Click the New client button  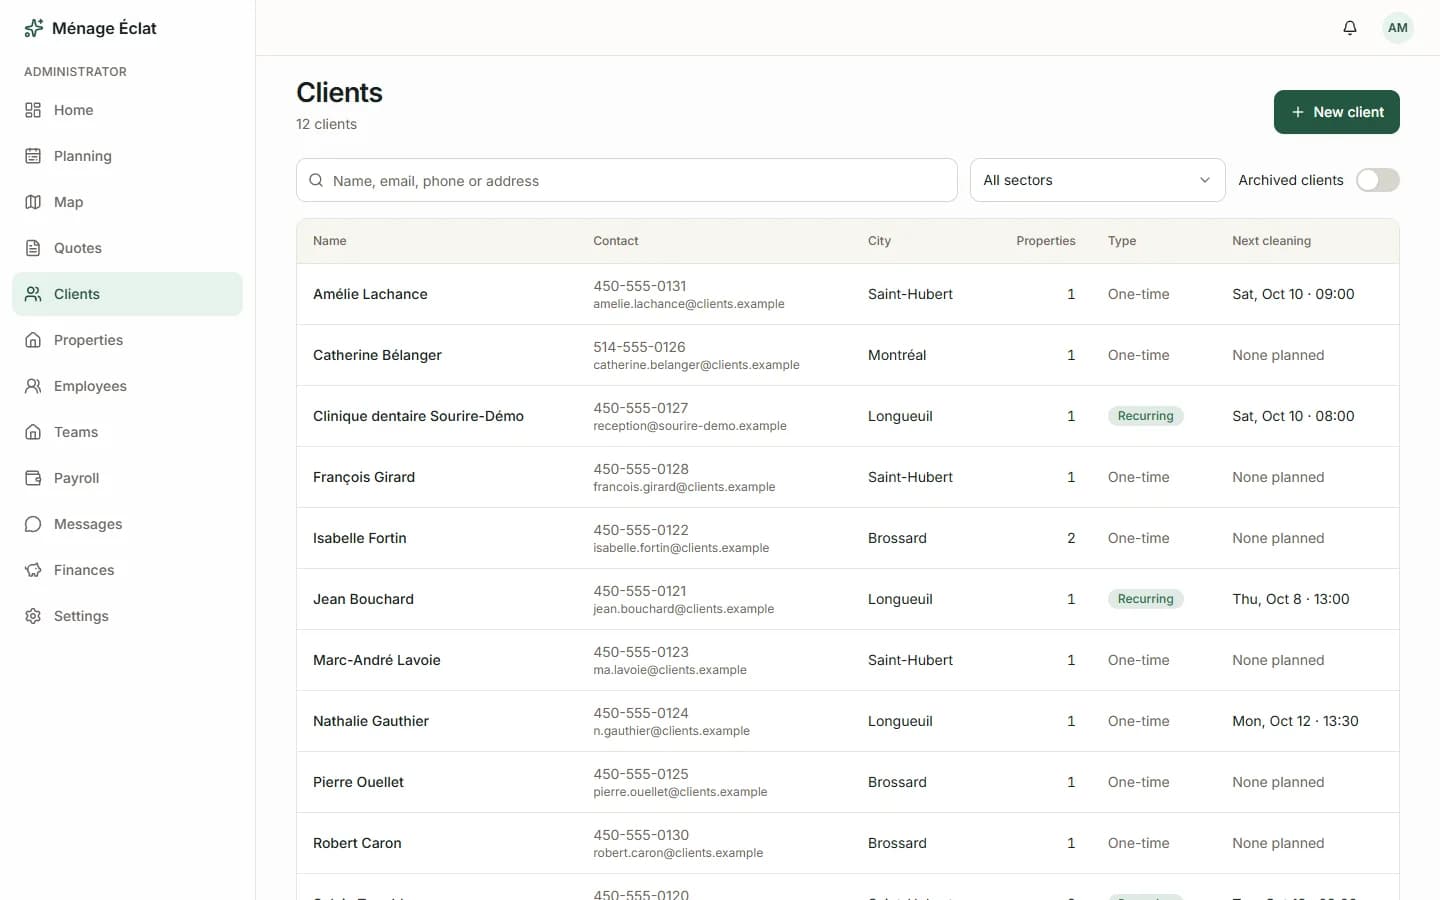pyautogui.click(x=1337, y=112)
